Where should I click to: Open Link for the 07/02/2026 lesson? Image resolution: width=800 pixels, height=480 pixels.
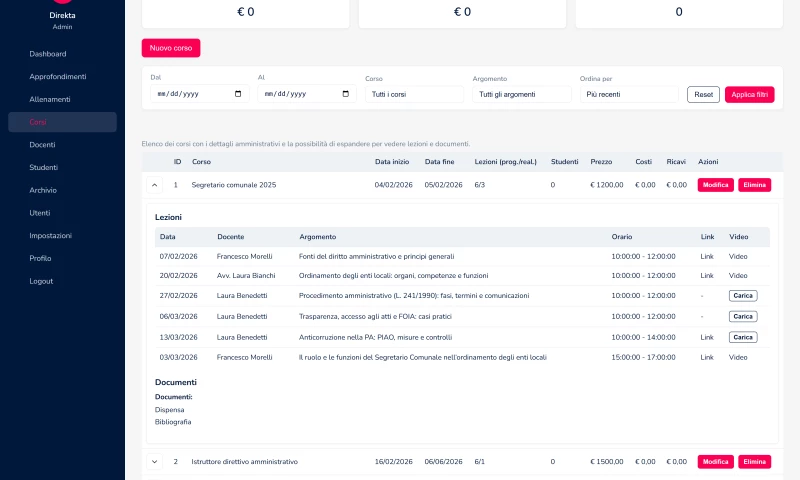point(707,257)
